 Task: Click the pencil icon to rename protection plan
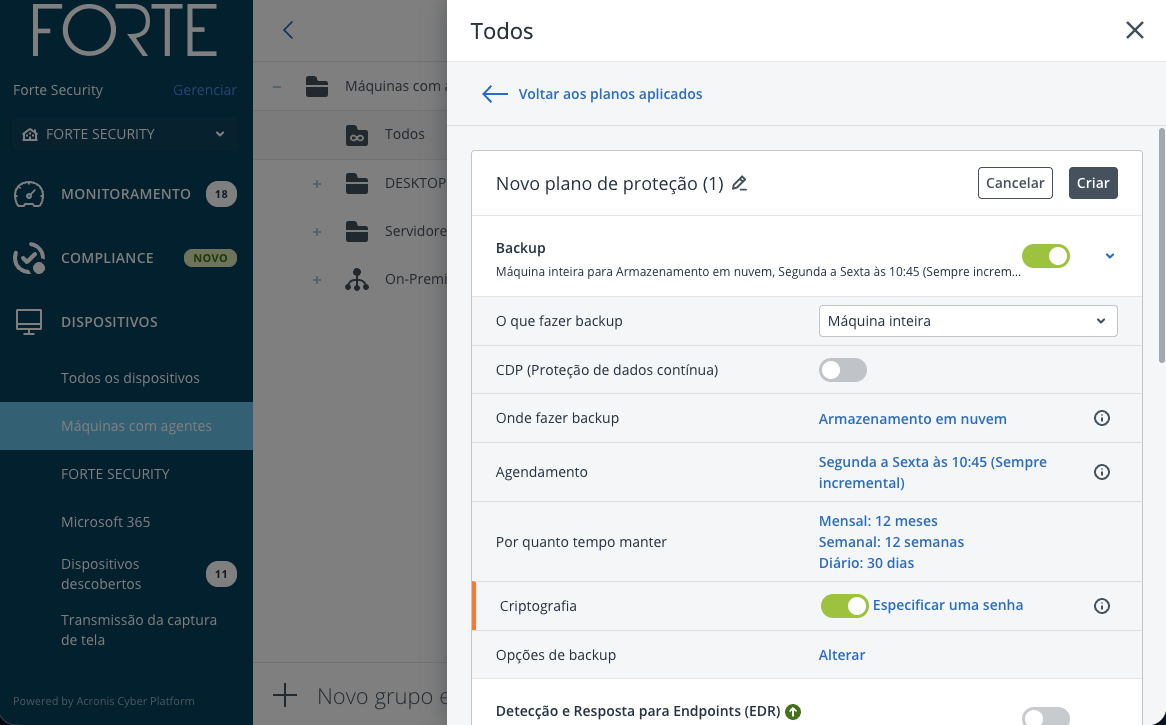739,183
